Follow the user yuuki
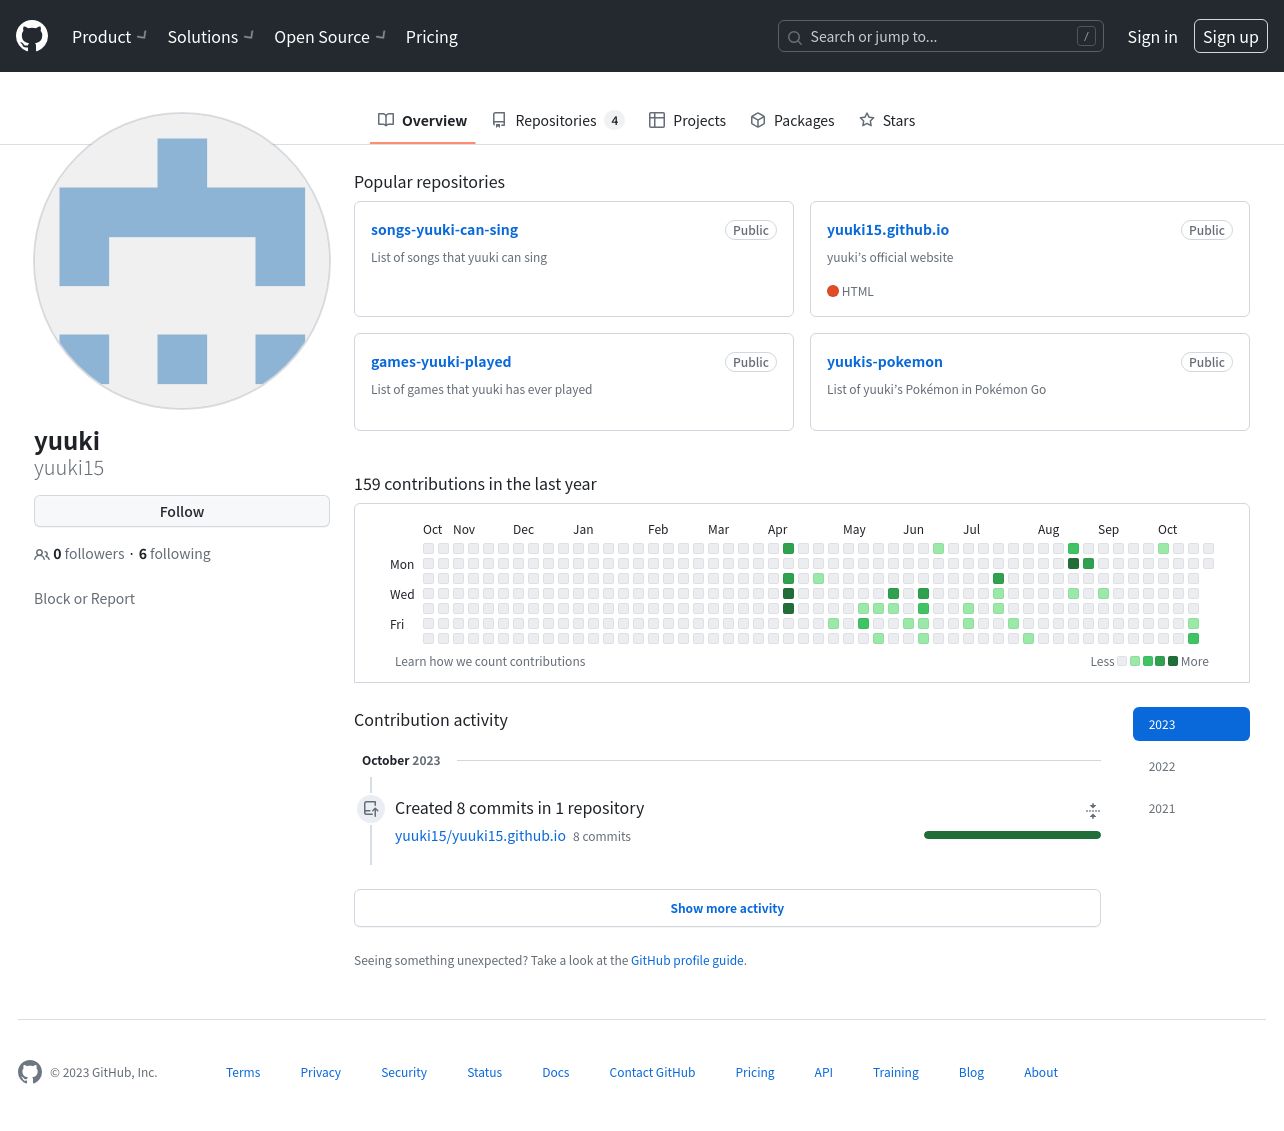 [182, 511]
